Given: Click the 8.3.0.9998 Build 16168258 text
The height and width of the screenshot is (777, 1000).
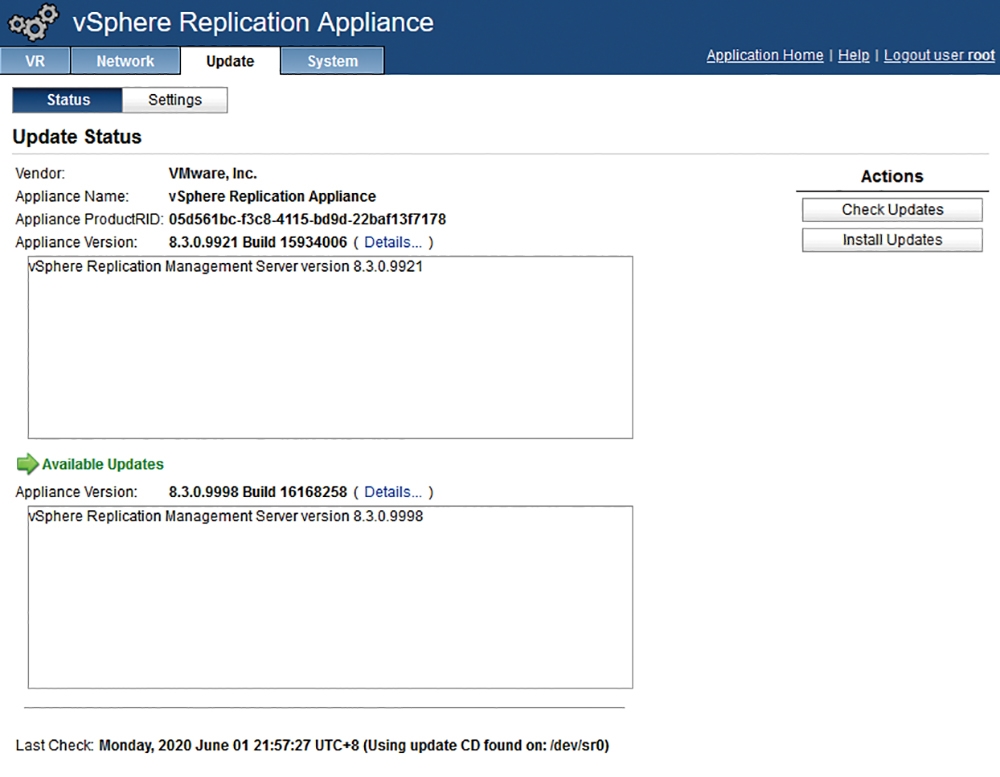Looking at the screenshot, I should click(x=258, y=492).
